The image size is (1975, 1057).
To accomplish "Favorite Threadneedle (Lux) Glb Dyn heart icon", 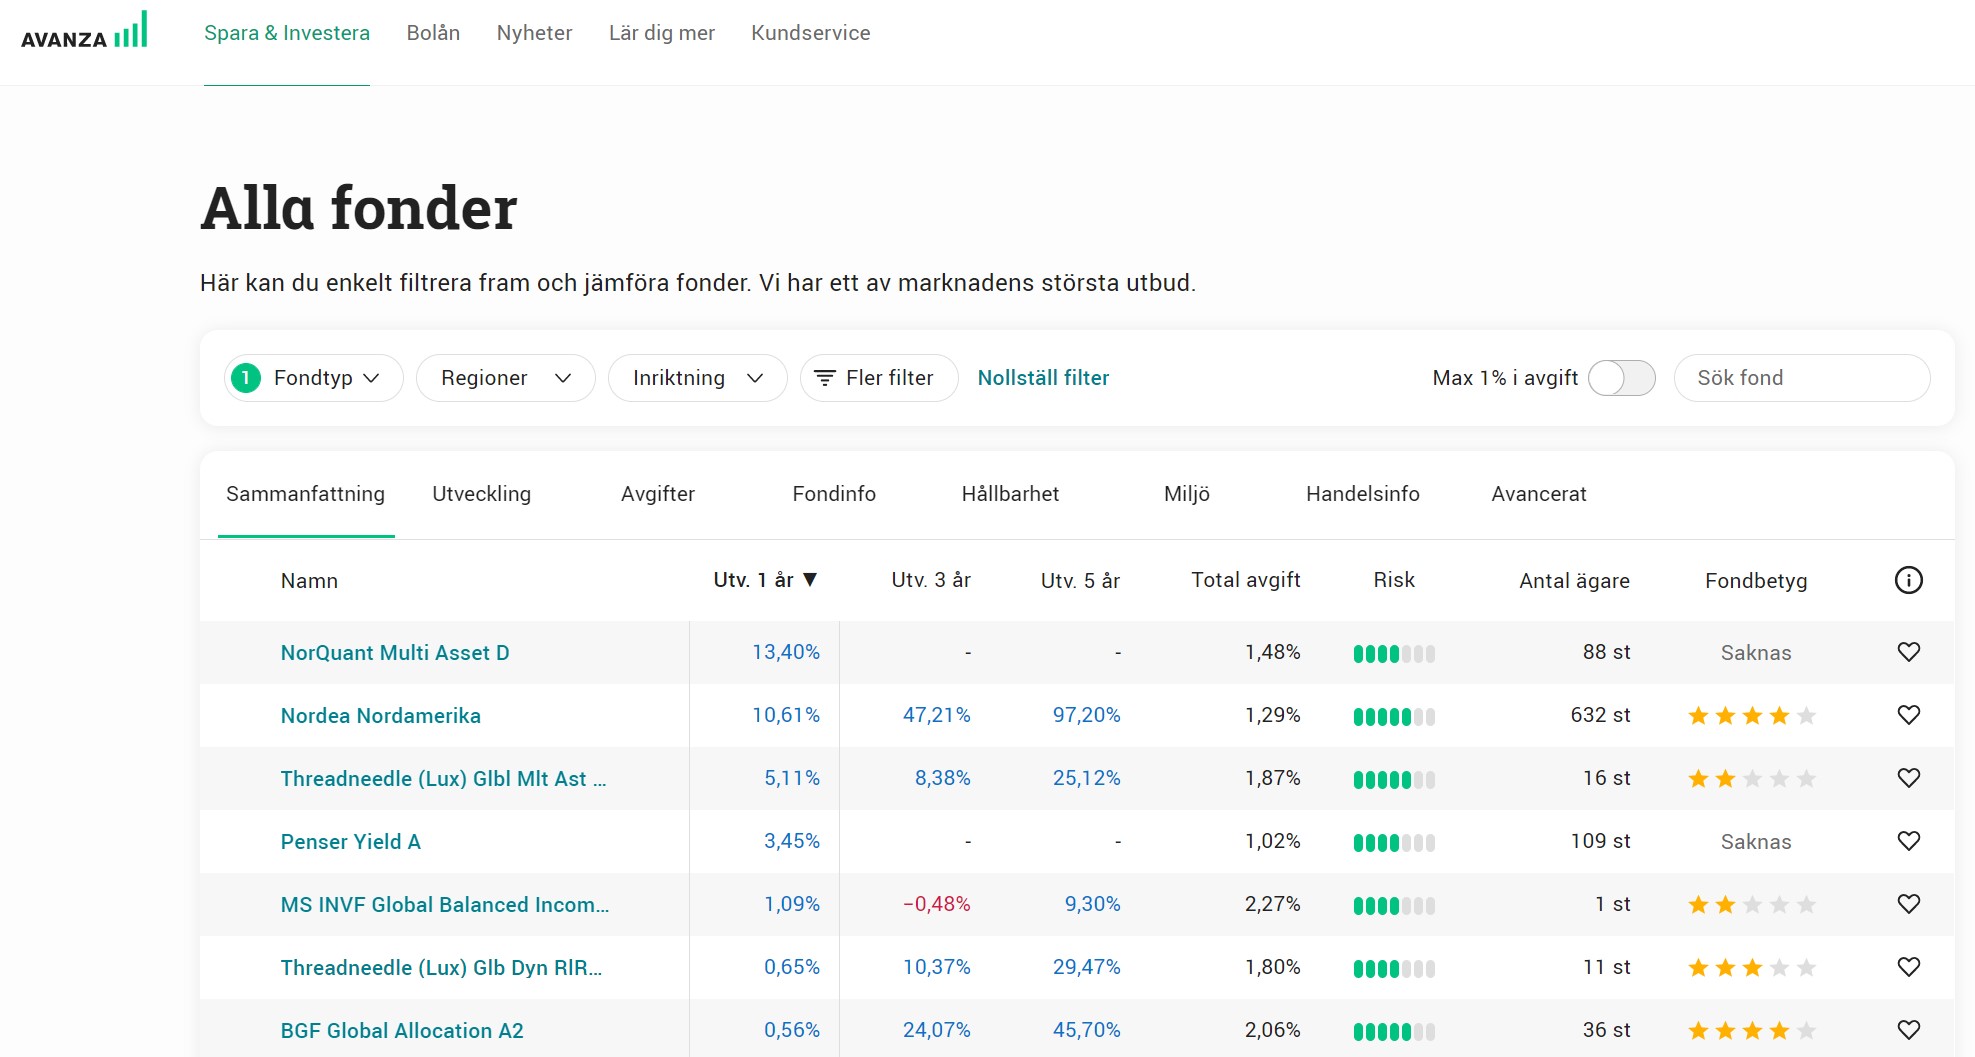I will [1908, 967].
